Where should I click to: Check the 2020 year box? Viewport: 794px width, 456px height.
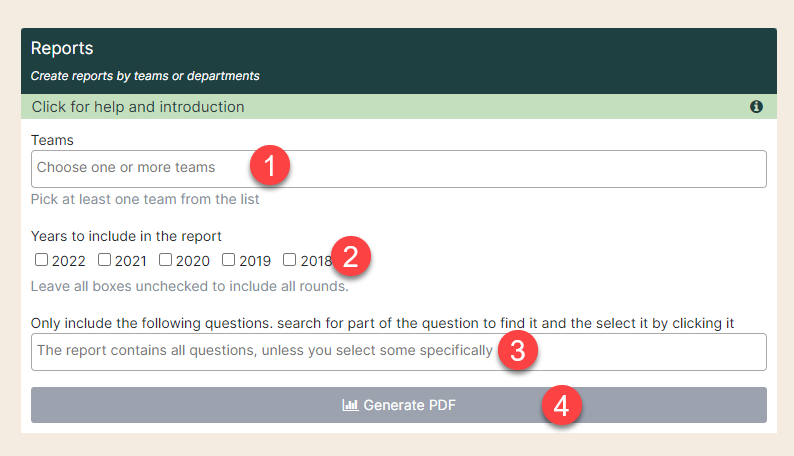click(x=165, y=260)
